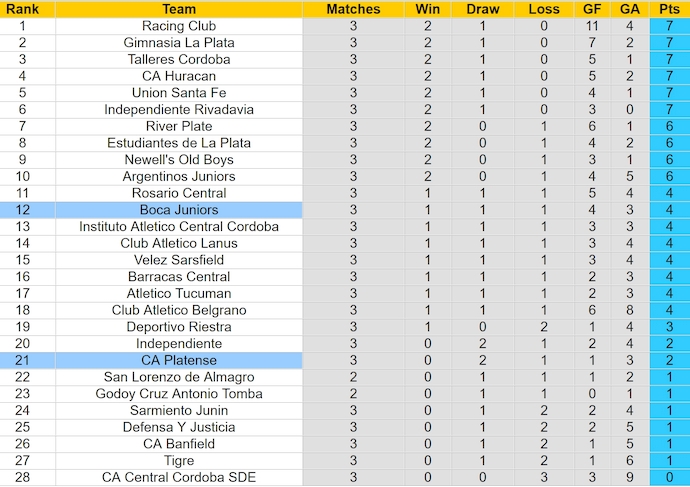
Task: Click River Plate in the team list
Action: point(179,126)
